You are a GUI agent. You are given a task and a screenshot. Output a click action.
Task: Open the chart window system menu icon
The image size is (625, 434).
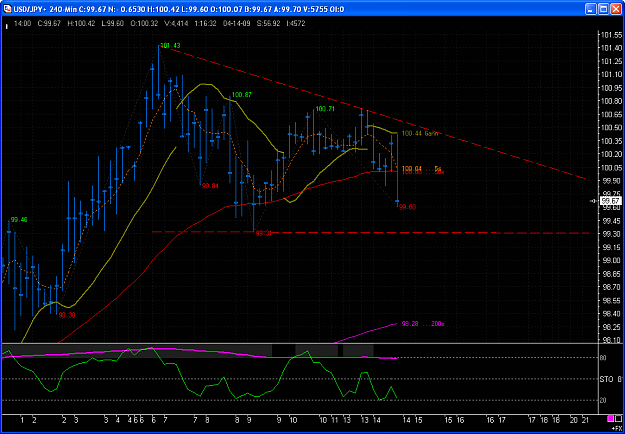(x=8, y=9)
